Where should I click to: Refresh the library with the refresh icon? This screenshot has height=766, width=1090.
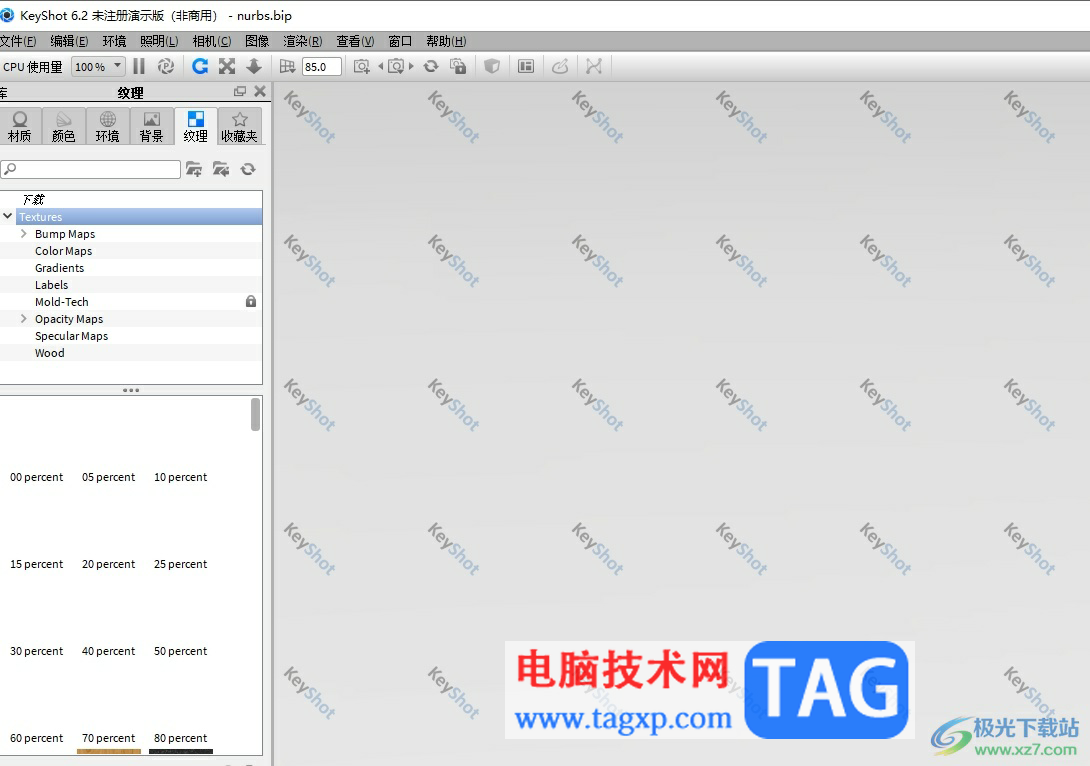pos(248,169)
